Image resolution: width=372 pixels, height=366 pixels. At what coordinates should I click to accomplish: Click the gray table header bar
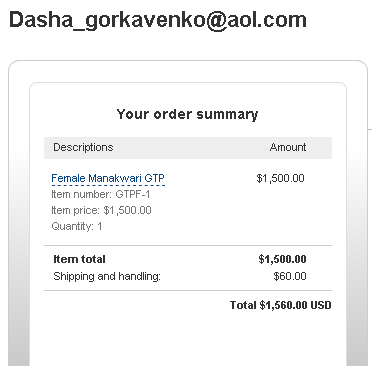point(188,148)
